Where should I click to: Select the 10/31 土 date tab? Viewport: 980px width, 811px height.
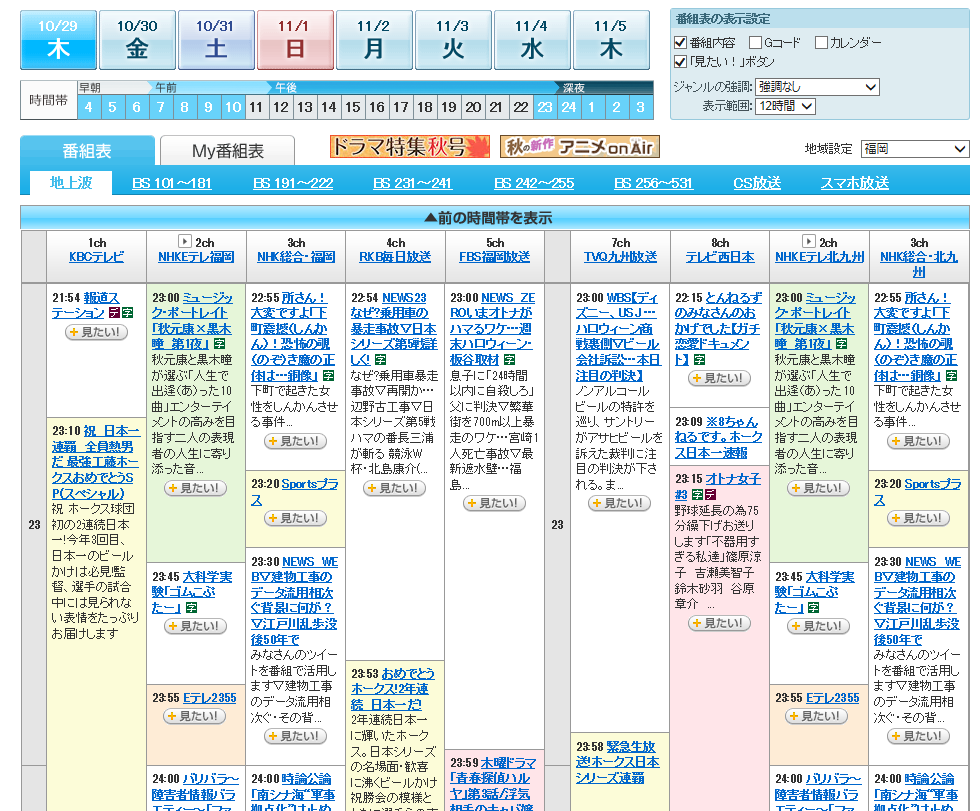coord(216,39)
